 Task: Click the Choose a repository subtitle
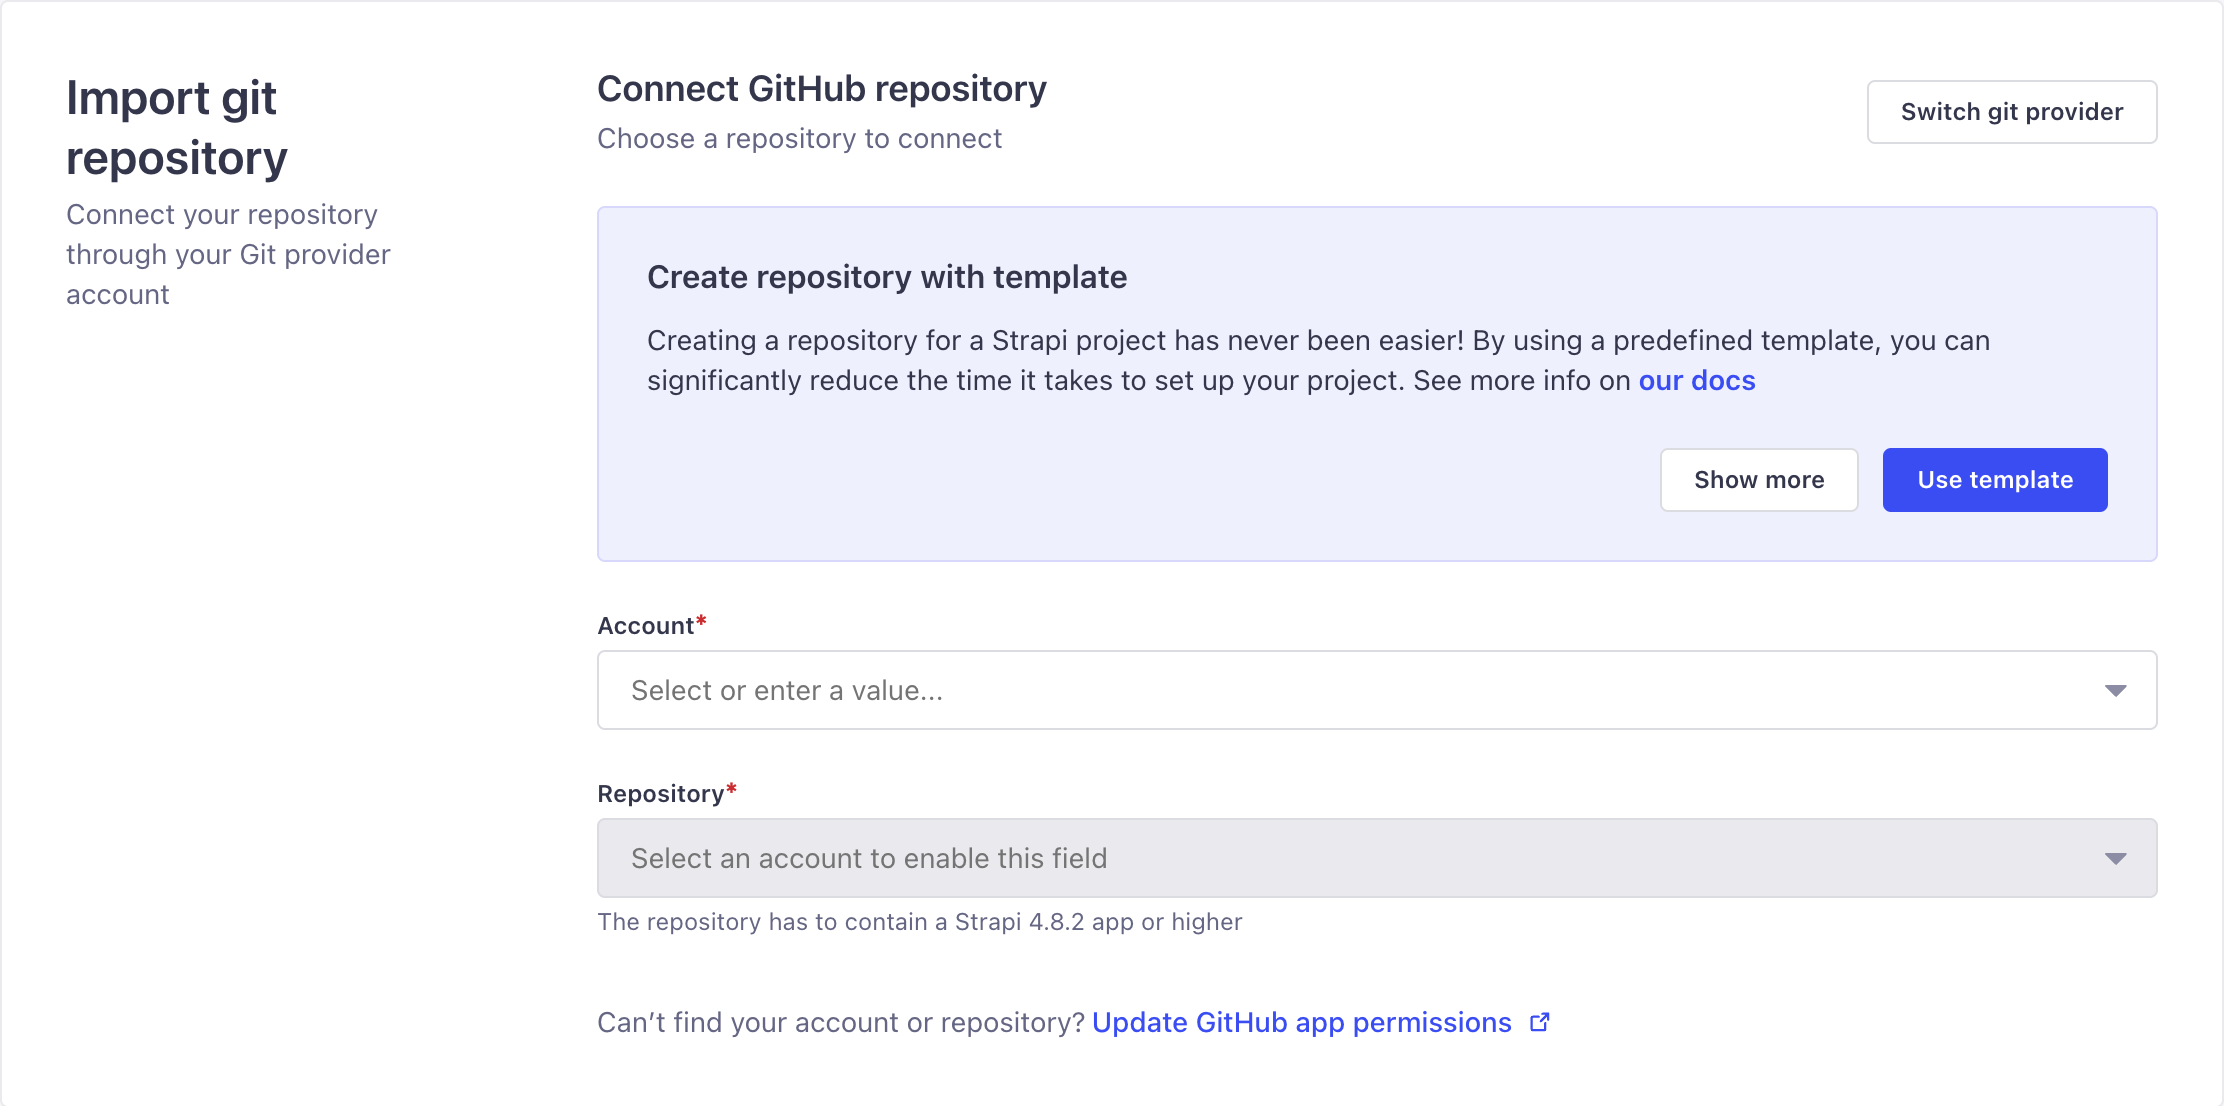click(x=799, y=138)
